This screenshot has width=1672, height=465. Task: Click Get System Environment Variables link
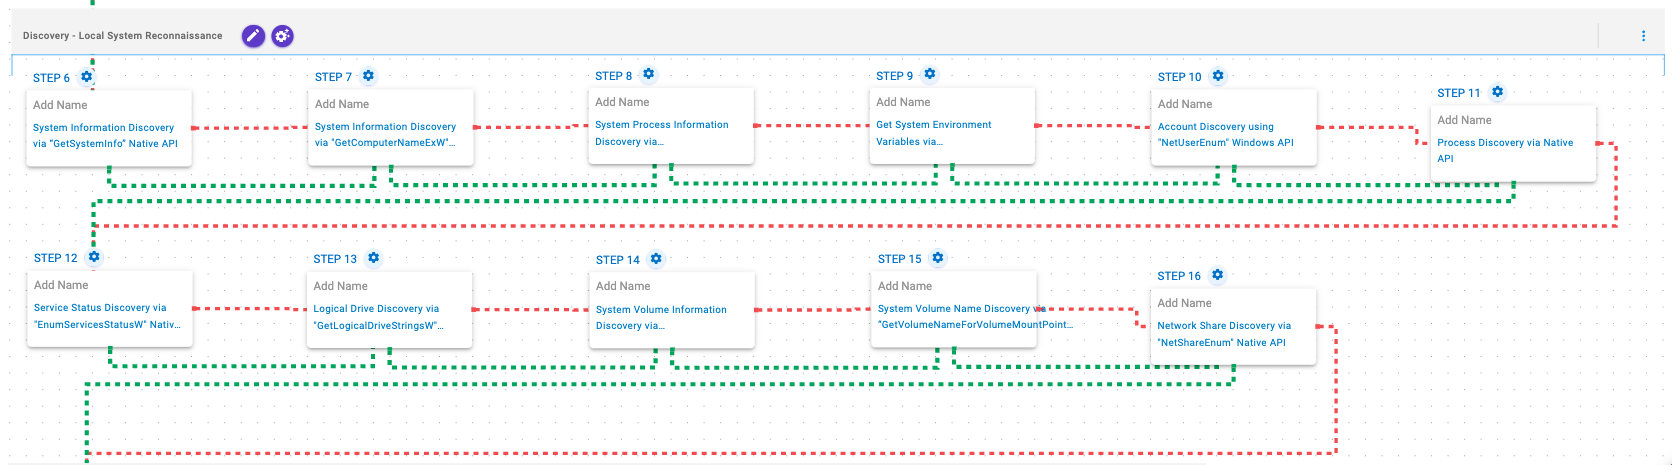[x=933, y=133]
